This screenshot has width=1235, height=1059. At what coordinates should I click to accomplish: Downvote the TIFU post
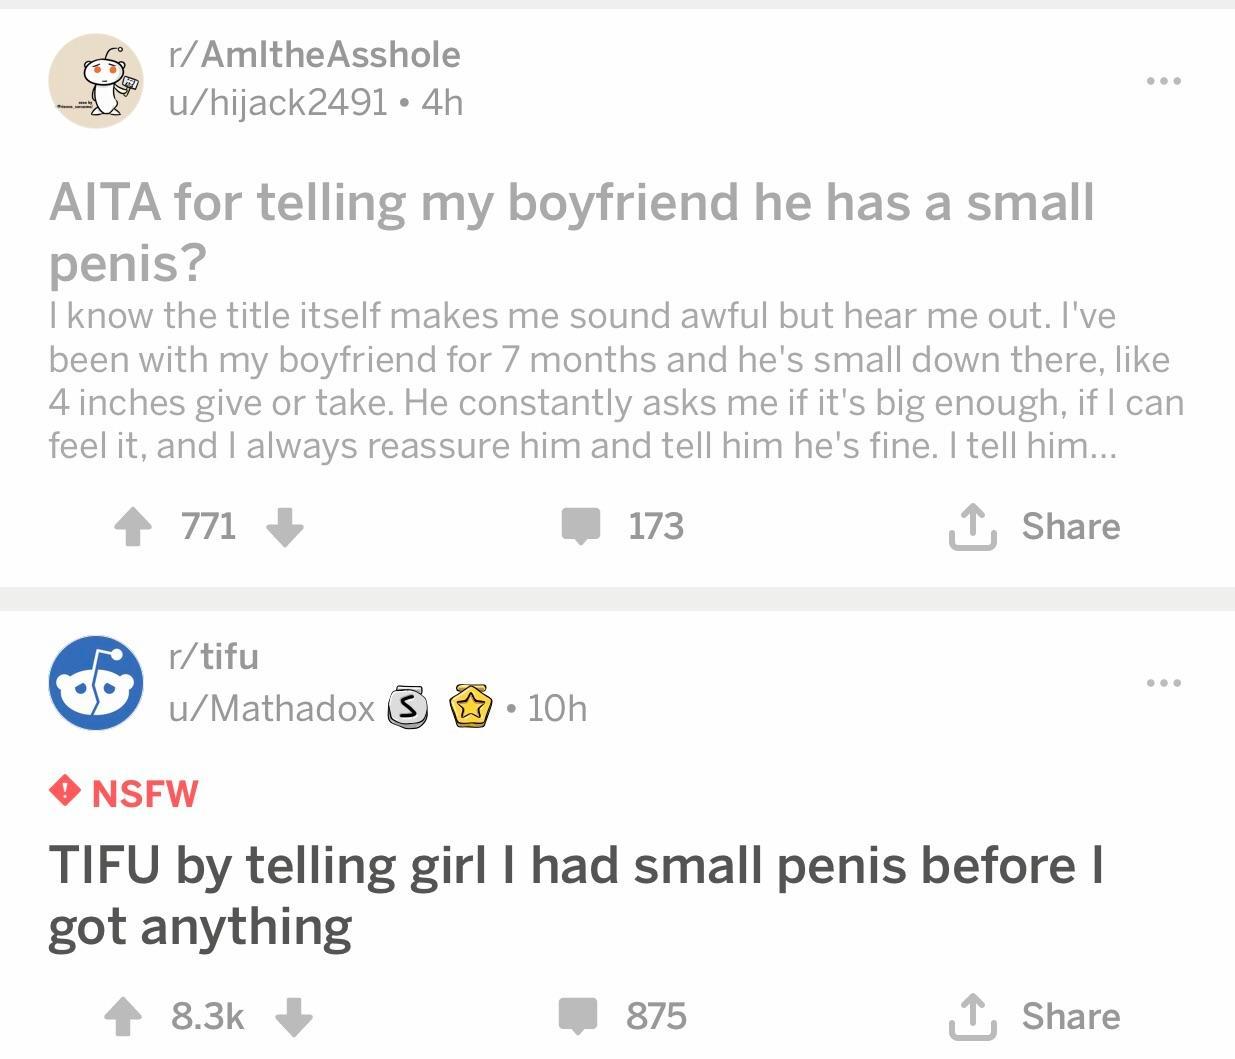click(x=293, y=1017)
